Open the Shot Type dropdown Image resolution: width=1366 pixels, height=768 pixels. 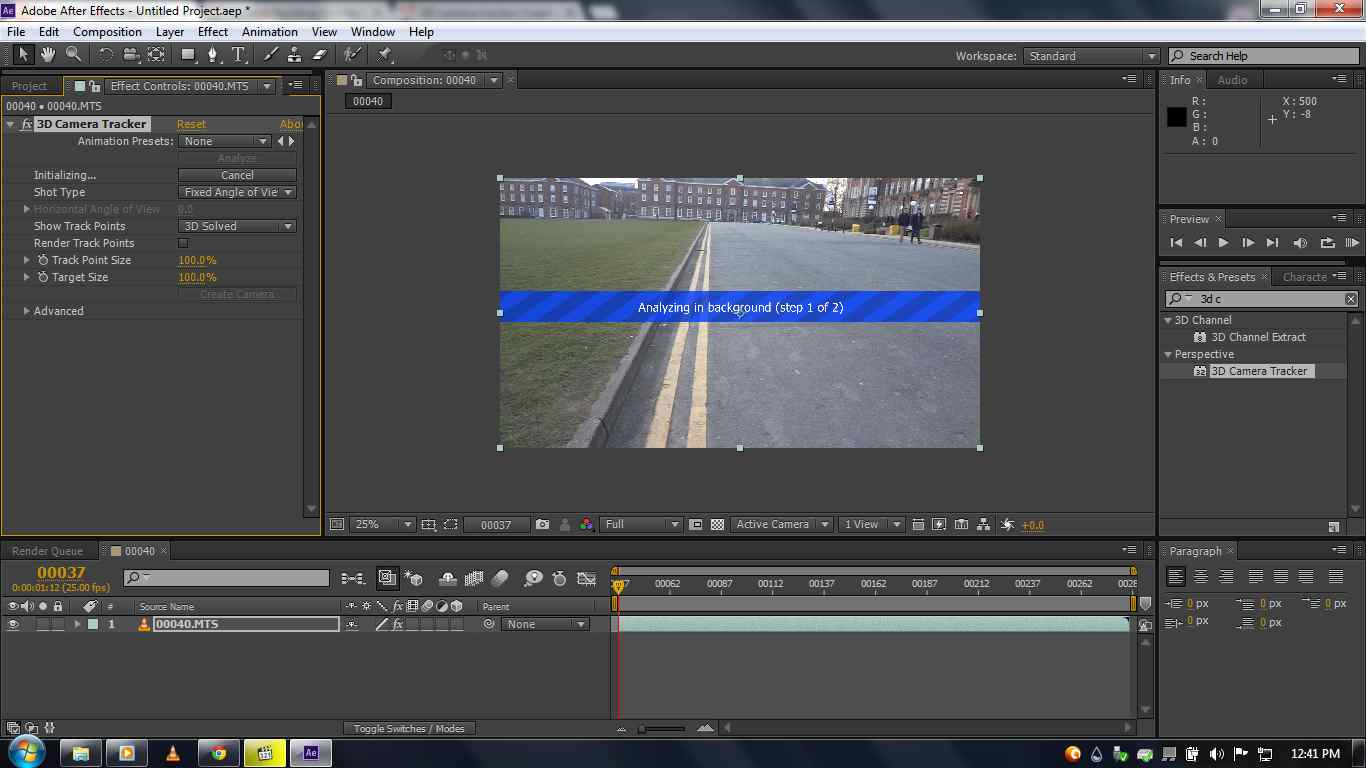pos(237,192)
